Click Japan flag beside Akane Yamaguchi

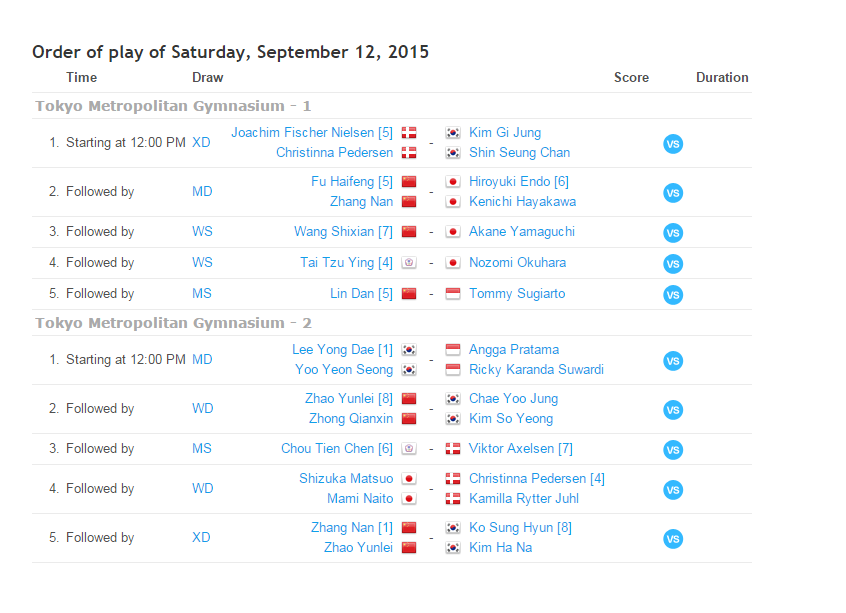[453, 232]
